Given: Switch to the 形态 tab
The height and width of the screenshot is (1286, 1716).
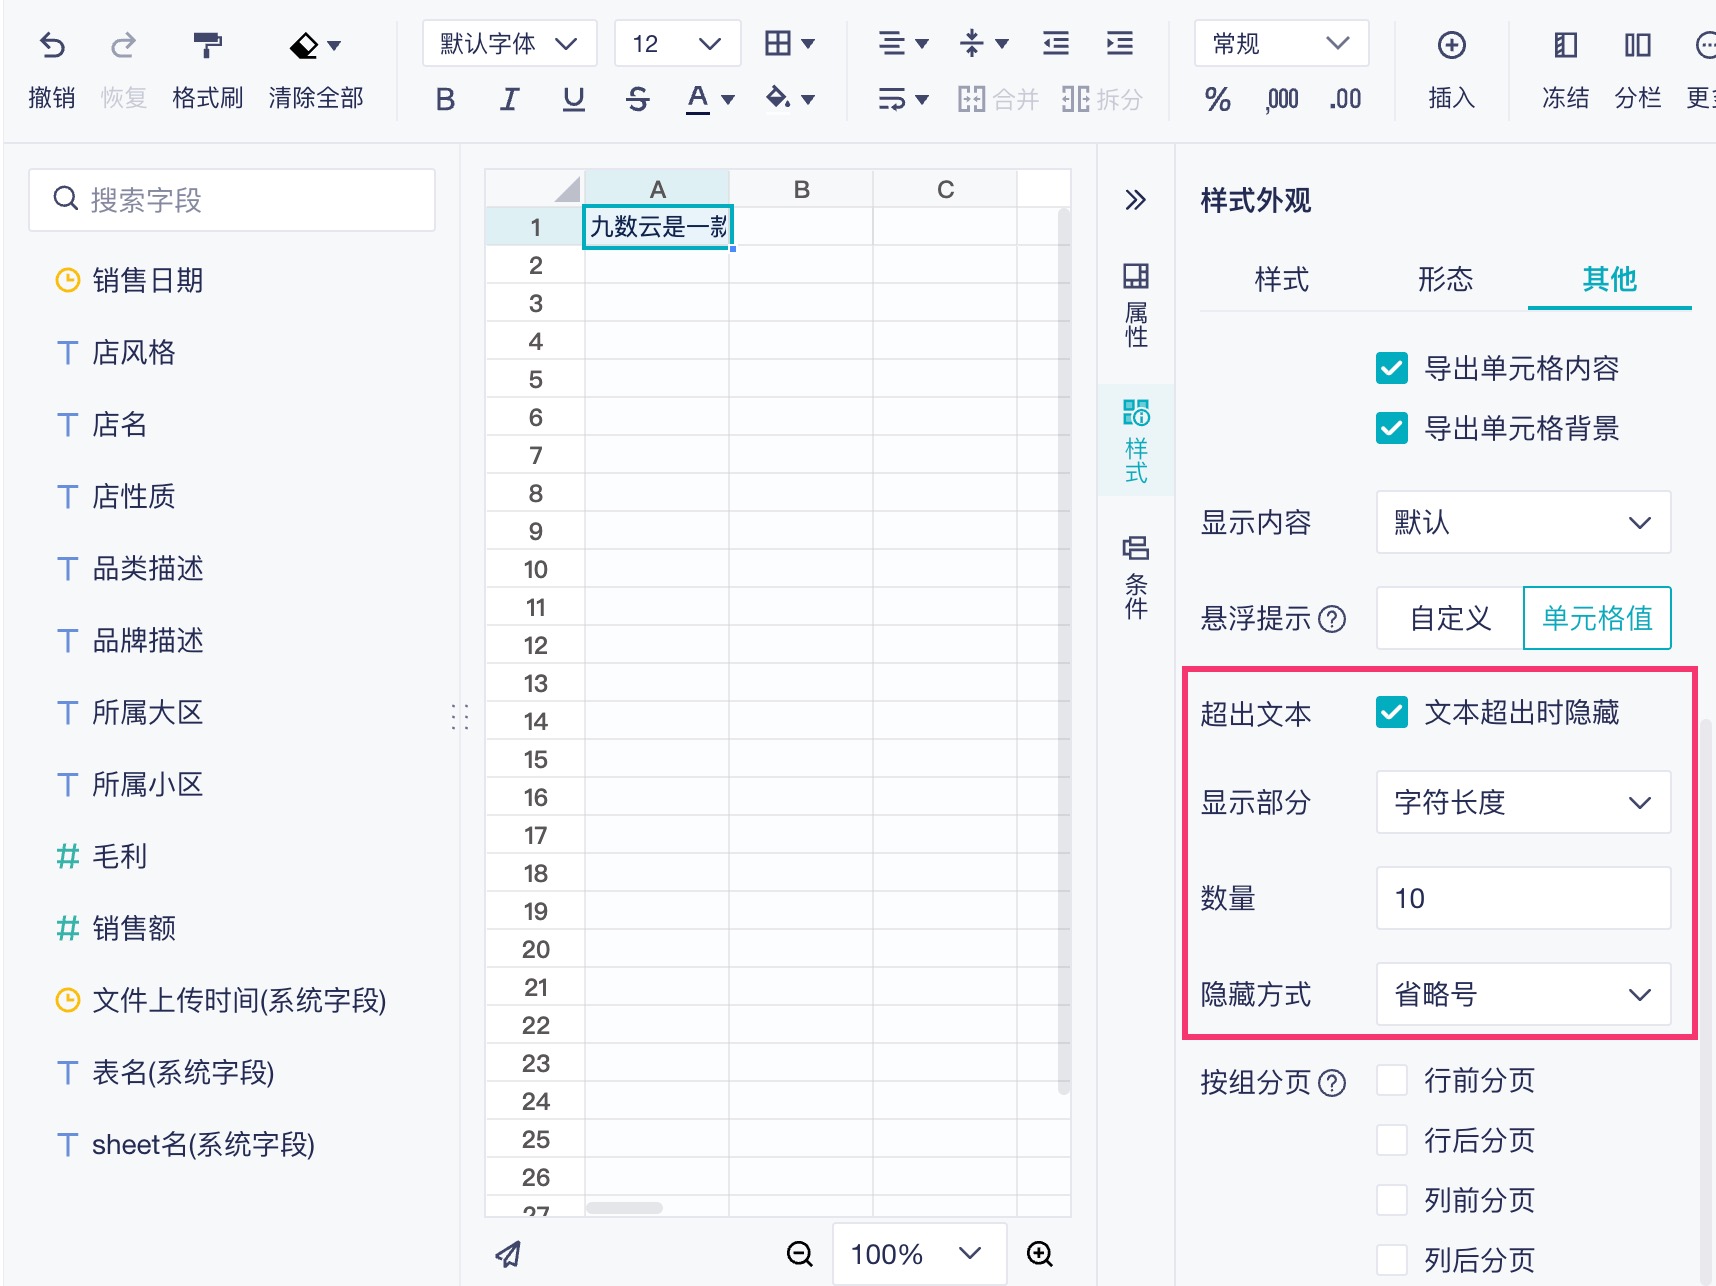Looking at the screenshot, I should [1446, 279].
